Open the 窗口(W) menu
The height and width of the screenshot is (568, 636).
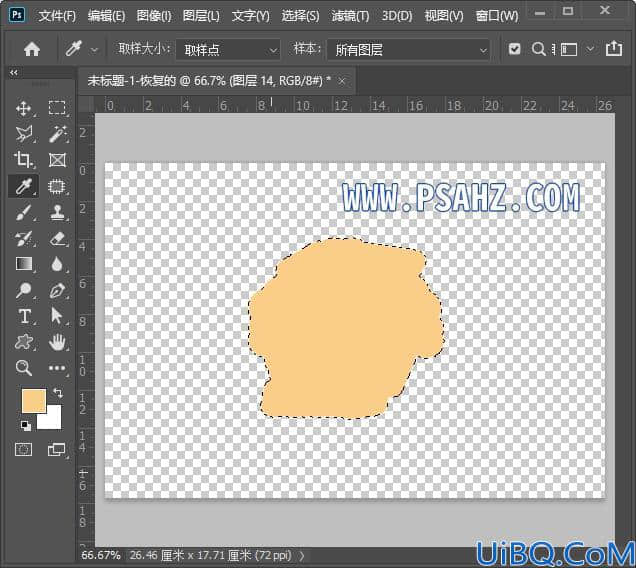click(x=497, y=16)
